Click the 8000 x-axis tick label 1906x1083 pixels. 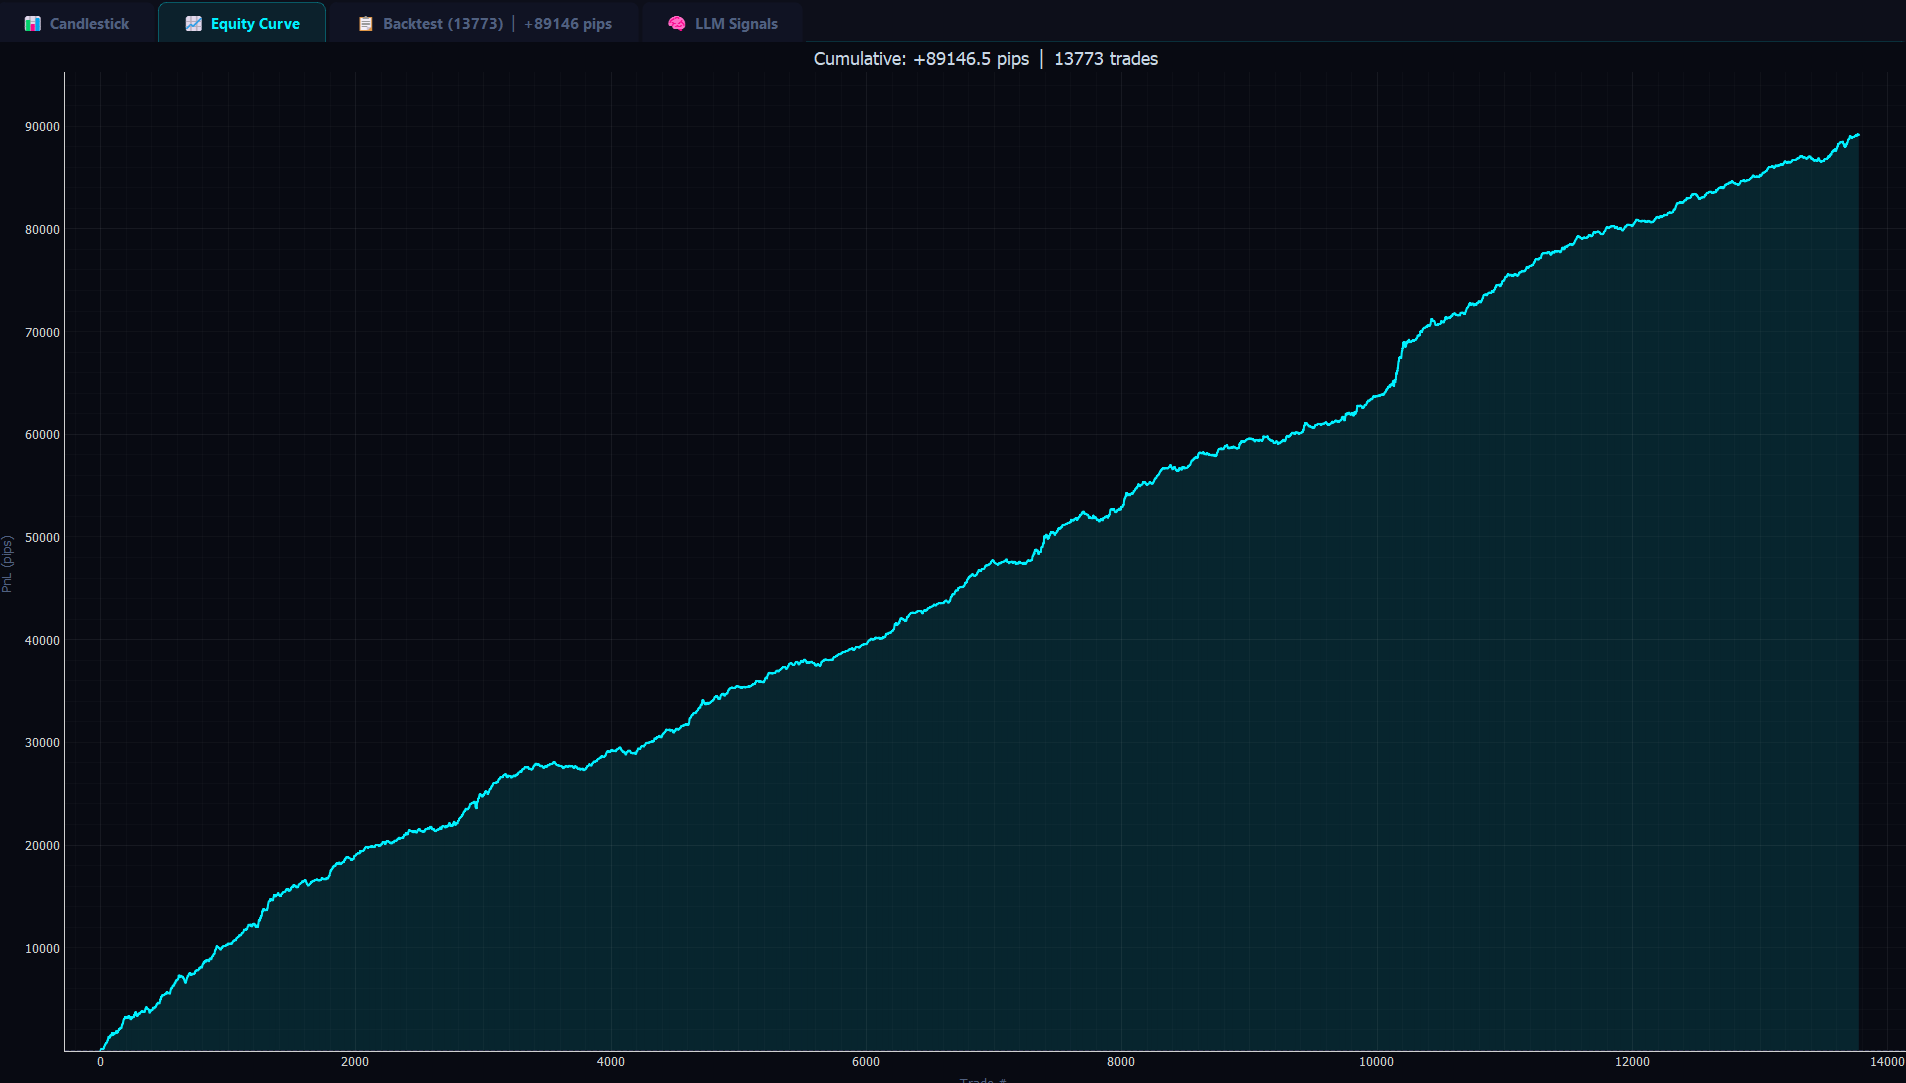(1121, 1062)
